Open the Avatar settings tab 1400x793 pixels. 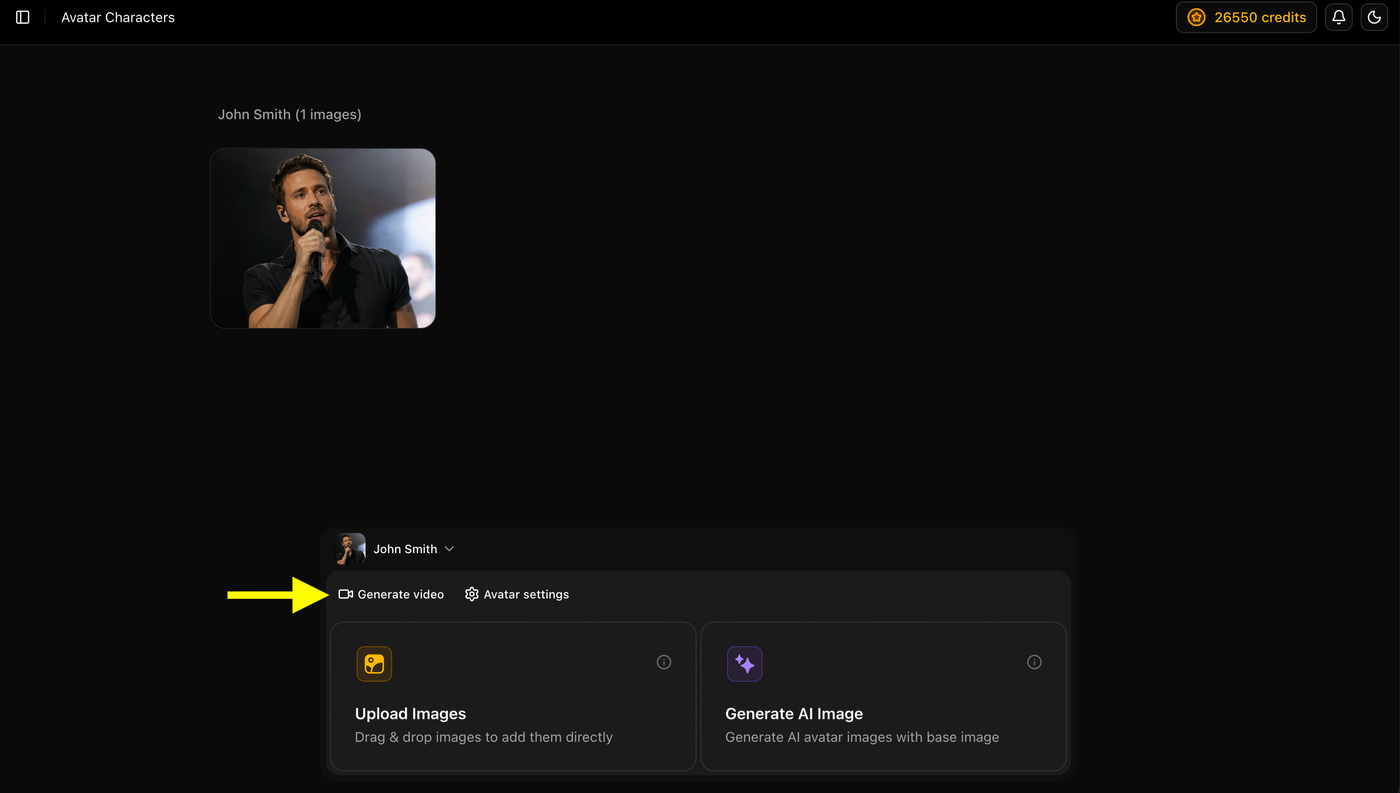(x=517, y=594)
